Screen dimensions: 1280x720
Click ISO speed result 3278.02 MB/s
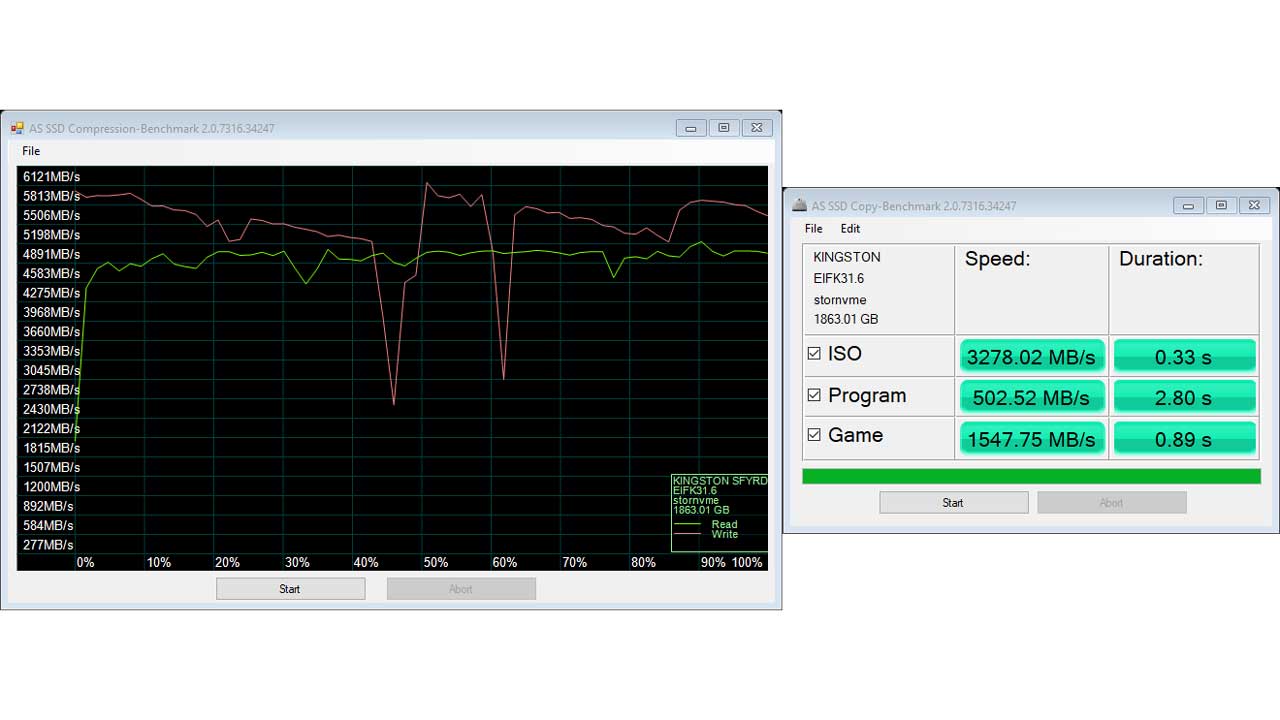1031,357
